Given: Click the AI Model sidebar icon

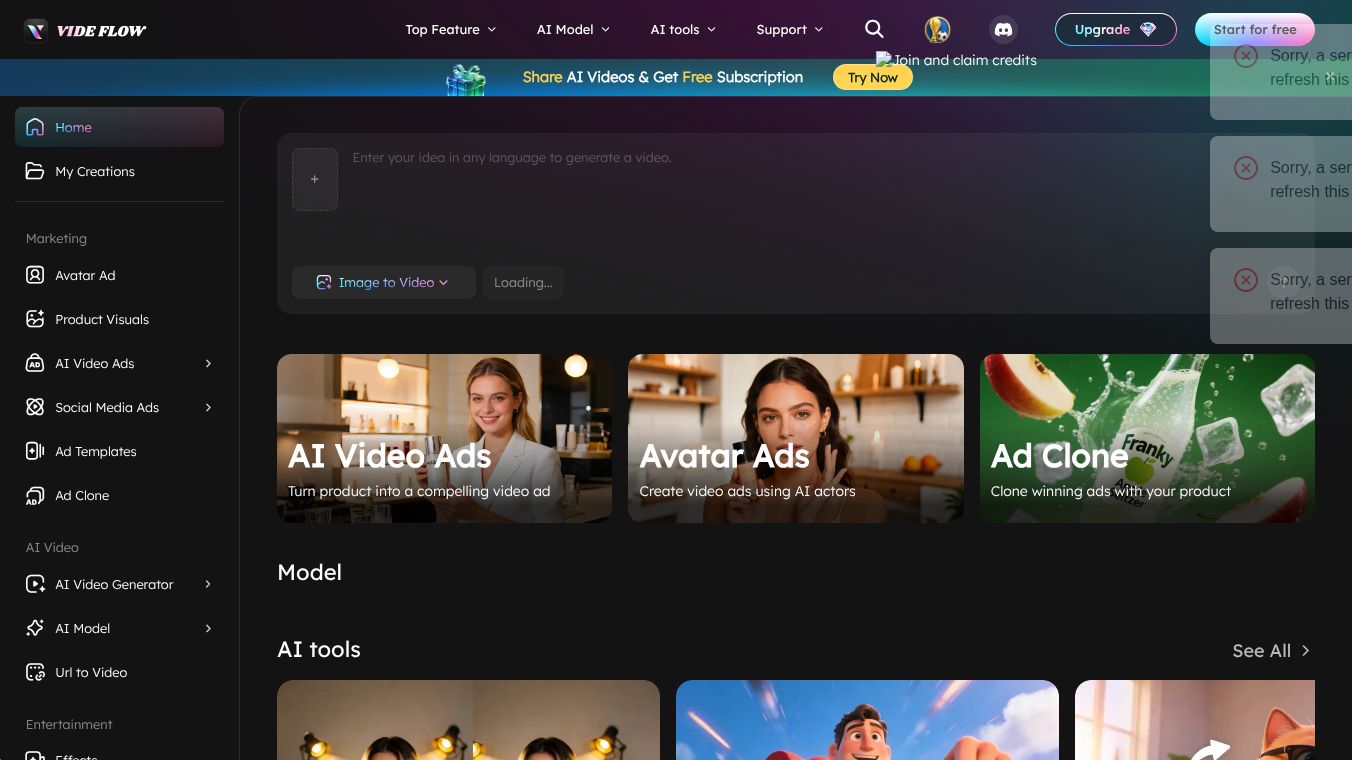Looking at the screenshot, I should click(35, 628).
